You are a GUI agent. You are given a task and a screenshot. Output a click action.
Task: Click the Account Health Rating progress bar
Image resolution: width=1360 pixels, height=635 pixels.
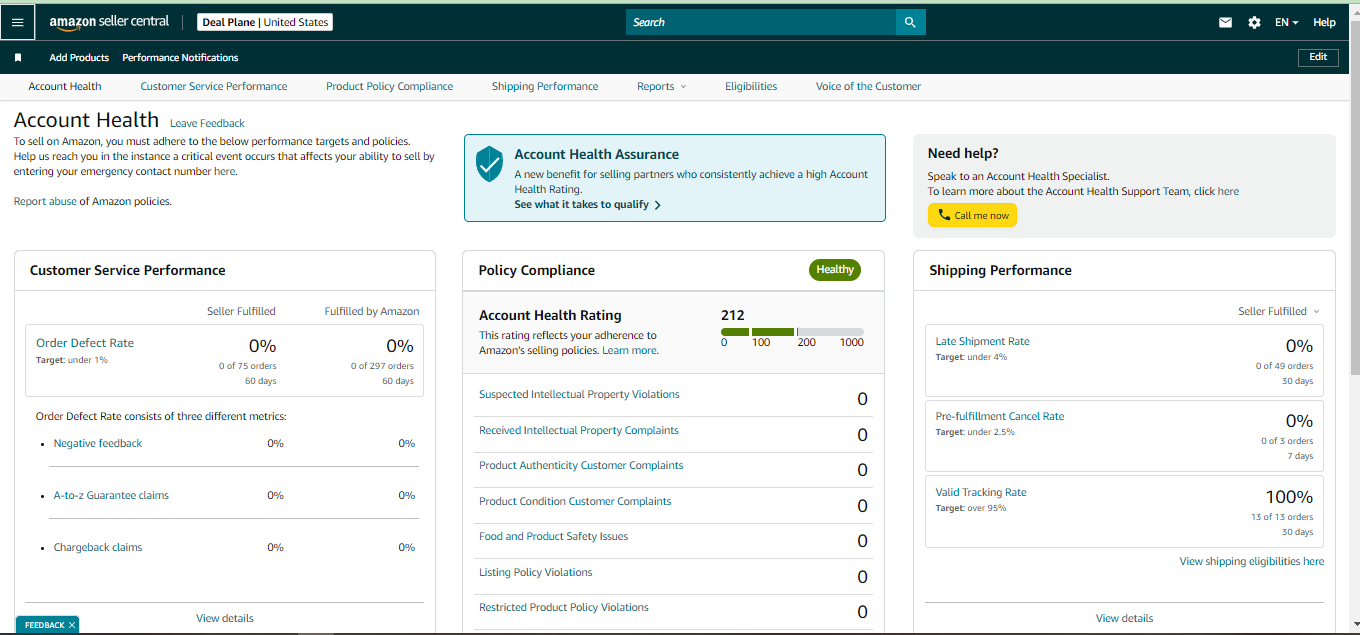coord(792,332)
